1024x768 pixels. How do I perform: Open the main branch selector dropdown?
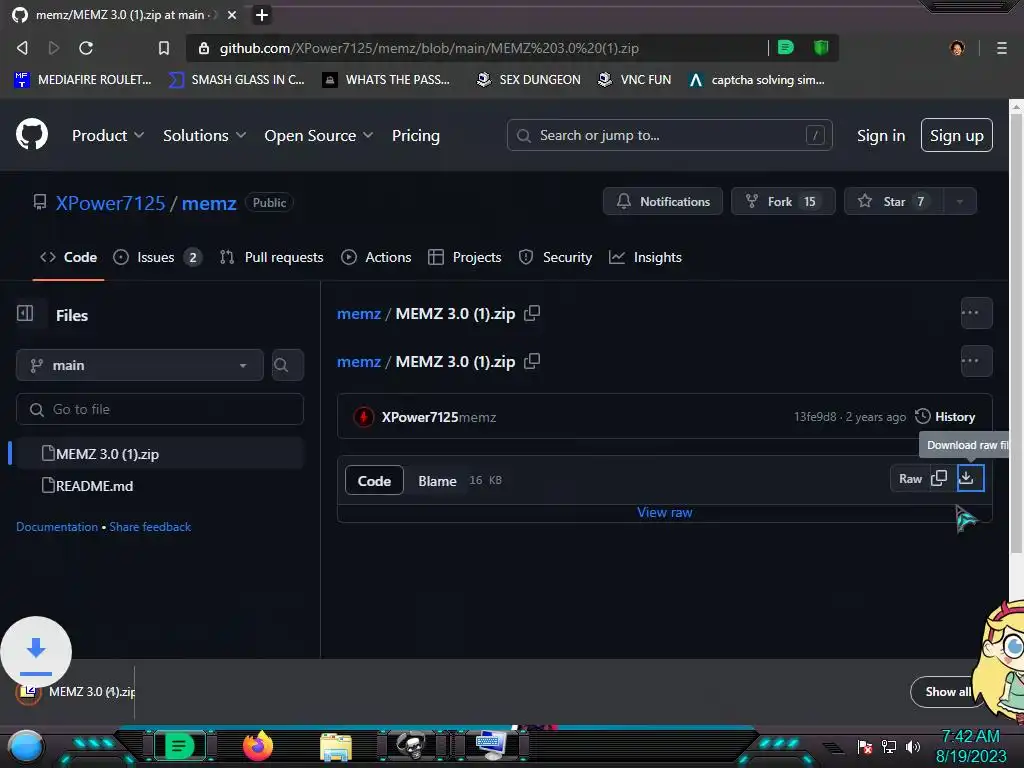pos(140,365)
